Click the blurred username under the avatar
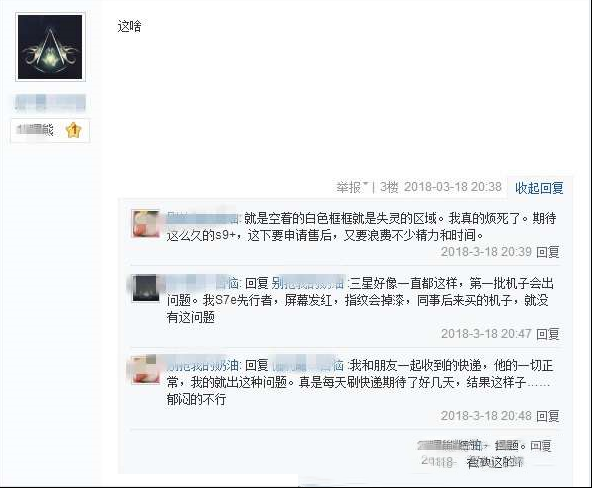This screenshot has width=592, height=488. pos(50,103)
